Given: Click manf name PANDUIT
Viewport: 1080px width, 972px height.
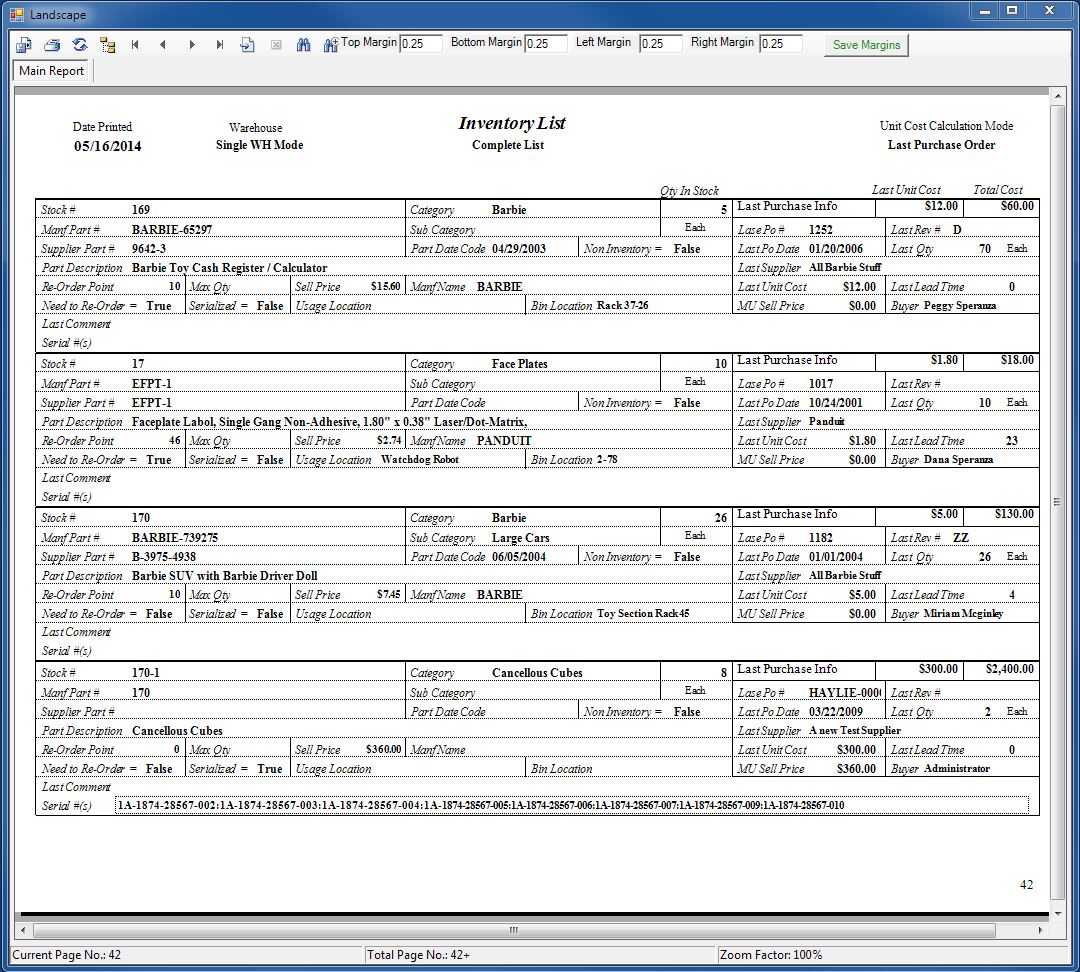Looking at the screenshot, I should (x=504, y=441).
